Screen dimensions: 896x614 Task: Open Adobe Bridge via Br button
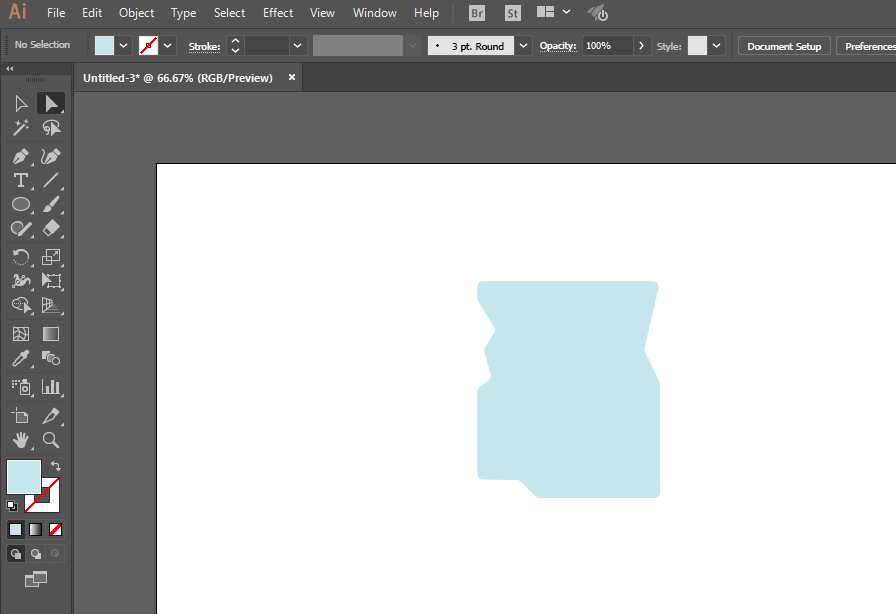click(477, 13)
